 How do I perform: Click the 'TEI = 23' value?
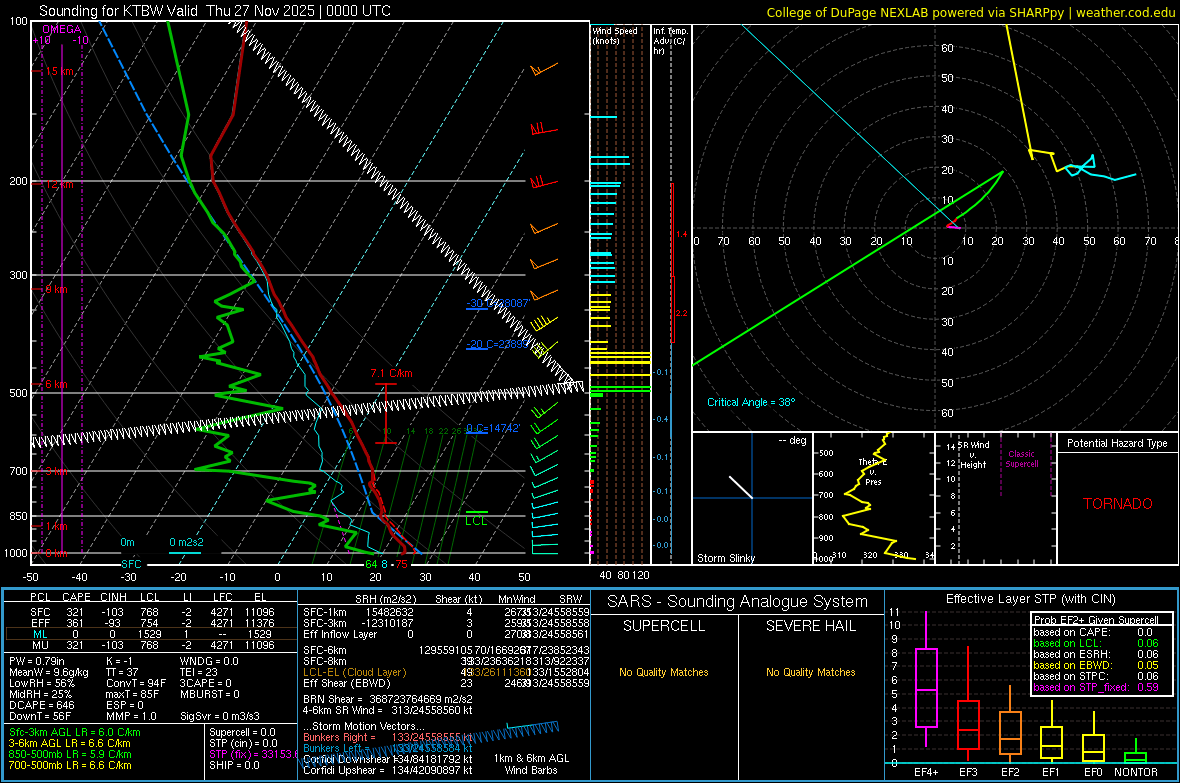pos(199,672)
